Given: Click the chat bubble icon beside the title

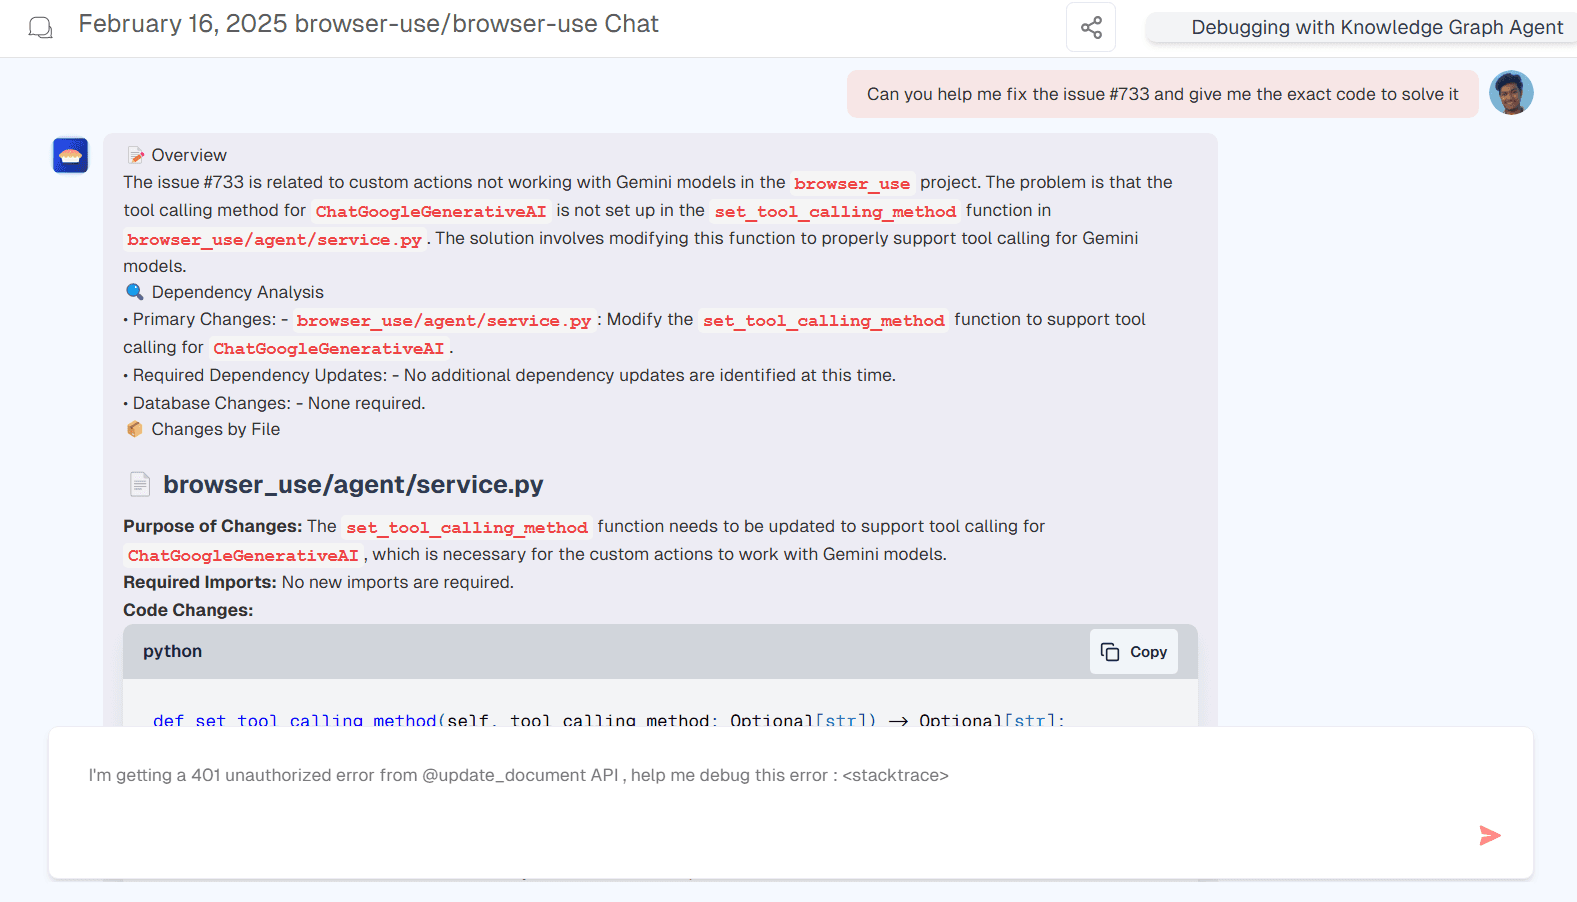Looking at the screenshot, I should click(x=41, y=27).
